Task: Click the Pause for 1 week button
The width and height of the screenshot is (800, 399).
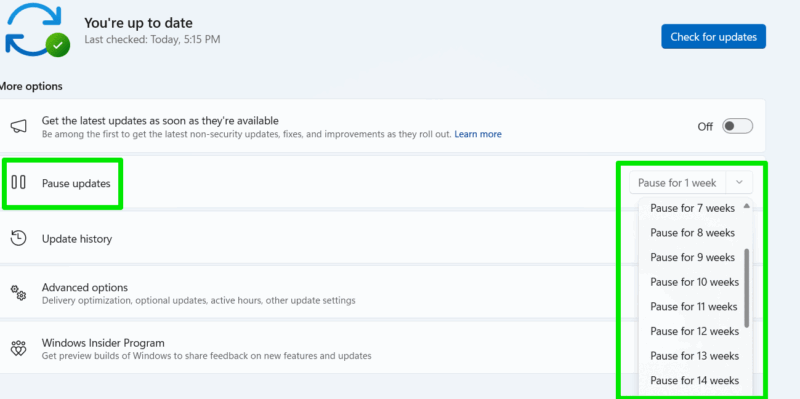Action: [x=677, y=183]
